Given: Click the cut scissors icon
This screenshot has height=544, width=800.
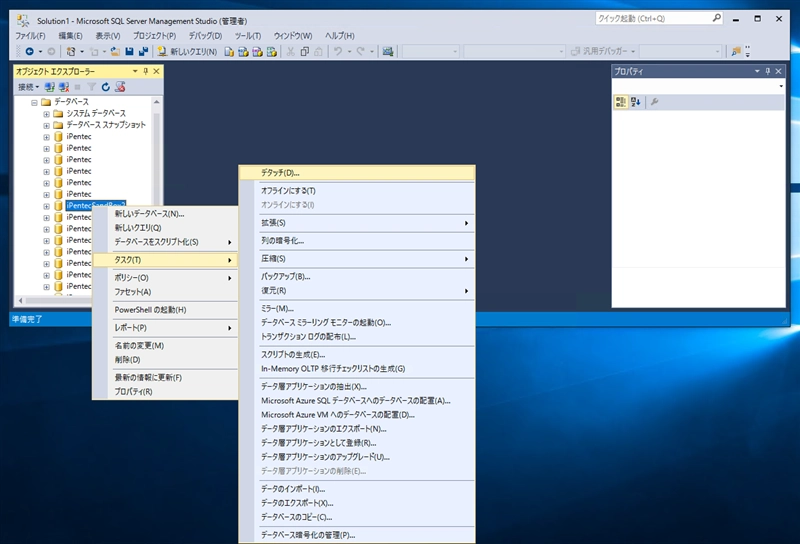Looking at the screenshot, I should pyautogui.click(x=290, y=51).
